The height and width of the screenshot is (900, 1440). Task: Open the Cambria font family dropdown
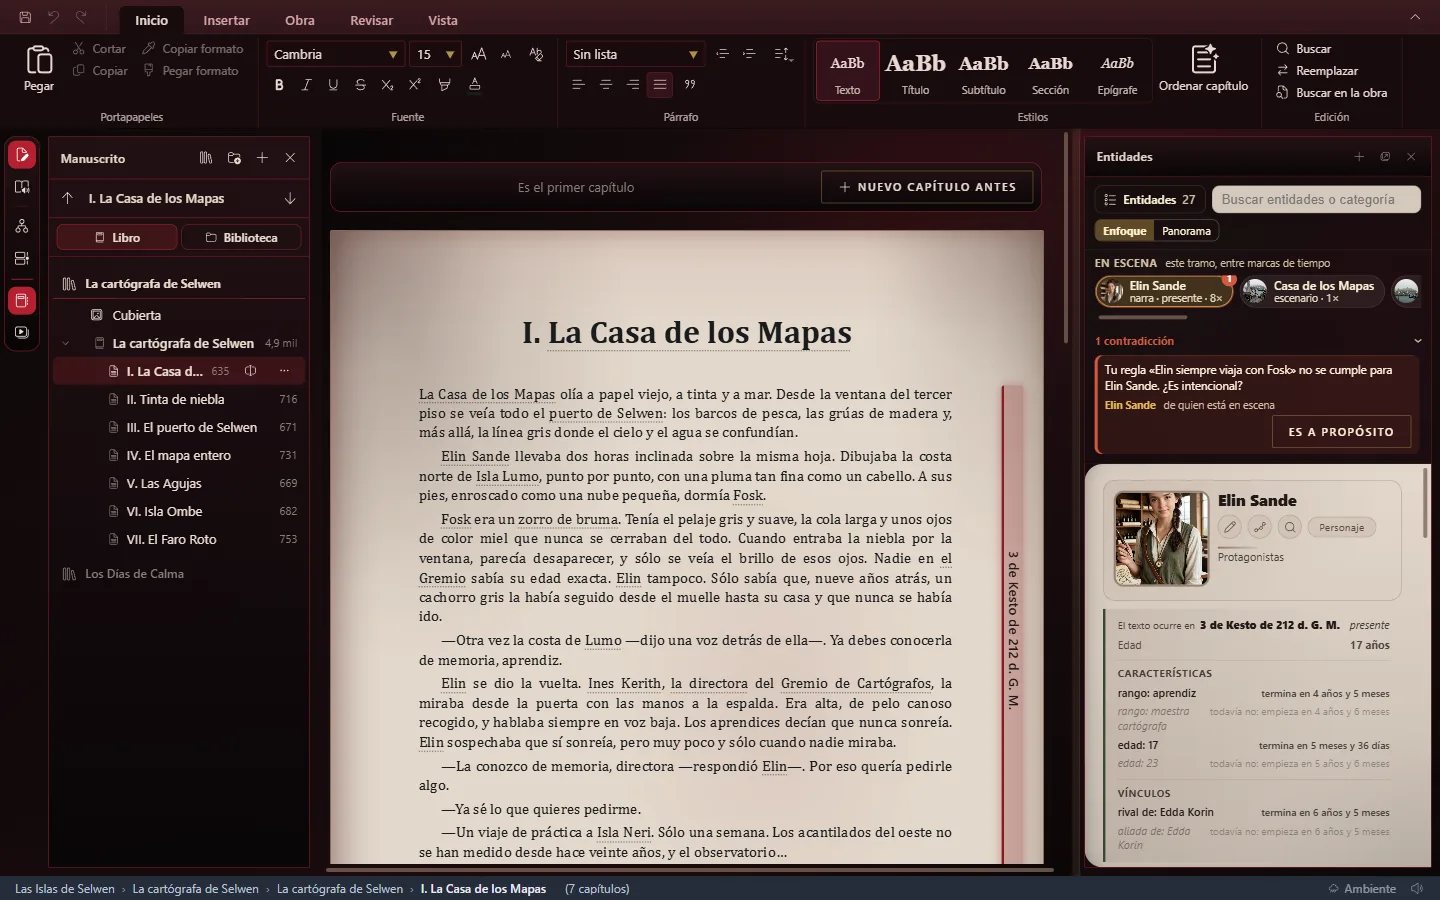coord(335,54)
